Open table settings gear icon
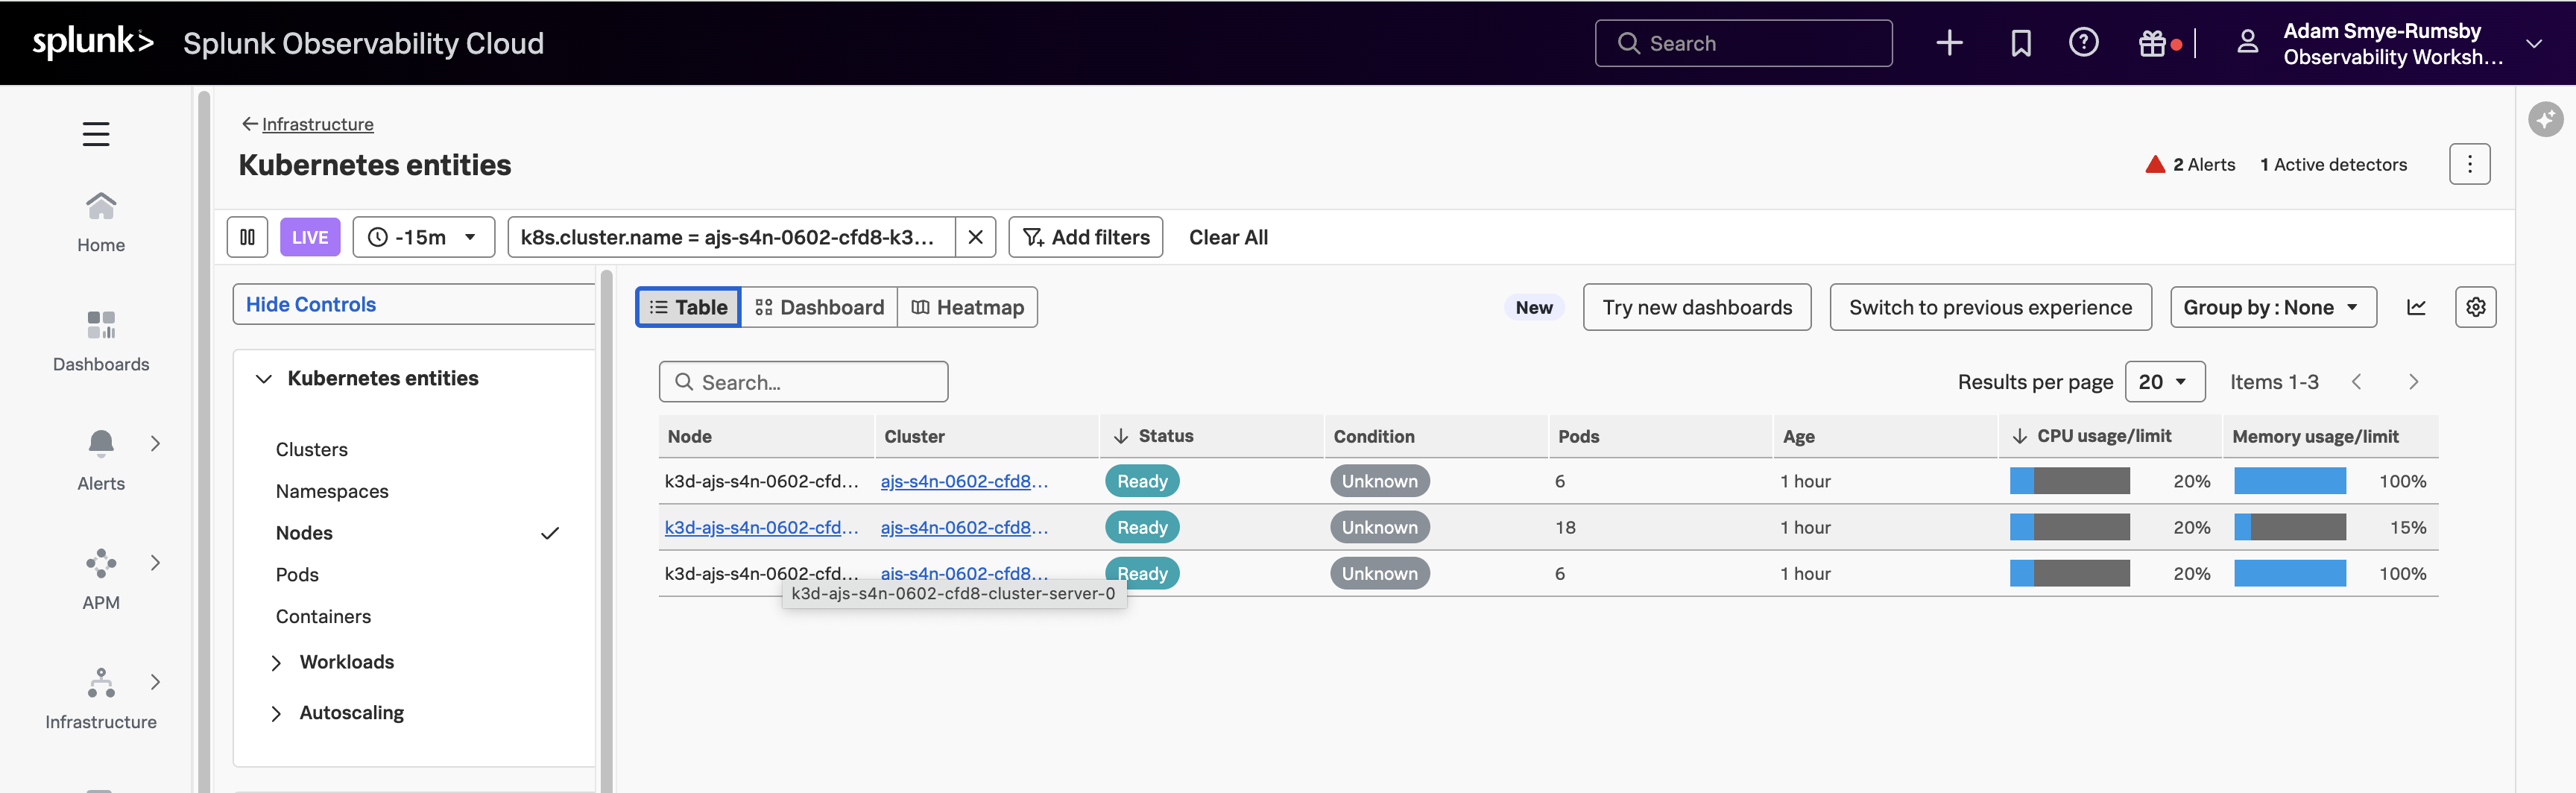Image resolution: width=2576 pixels, height=793 pixels. click(2475, 307)
